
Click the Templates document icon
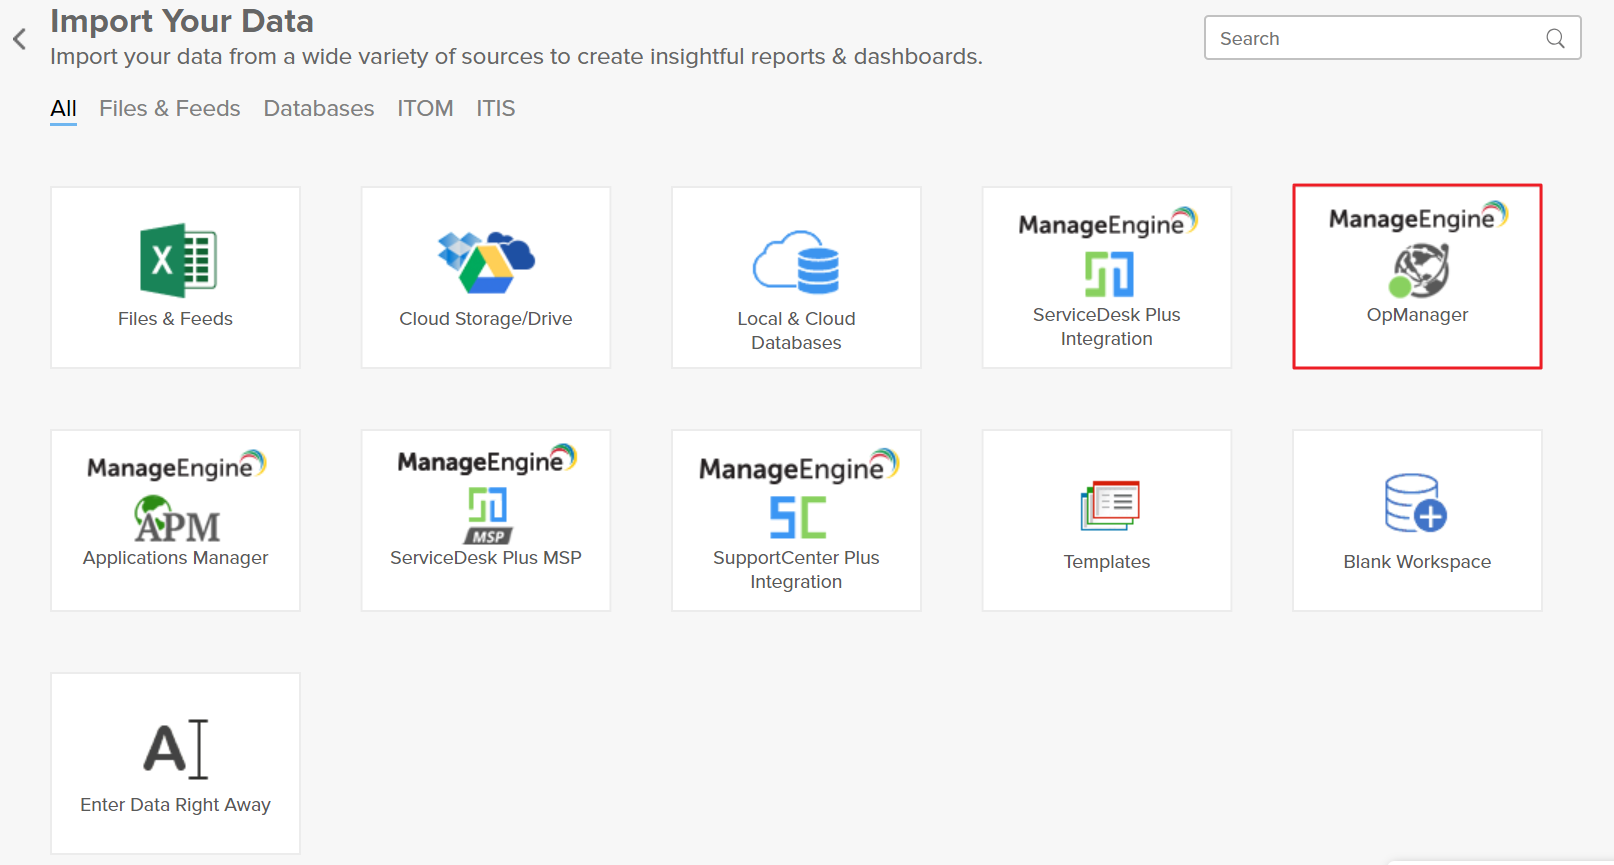(1109, 505)
